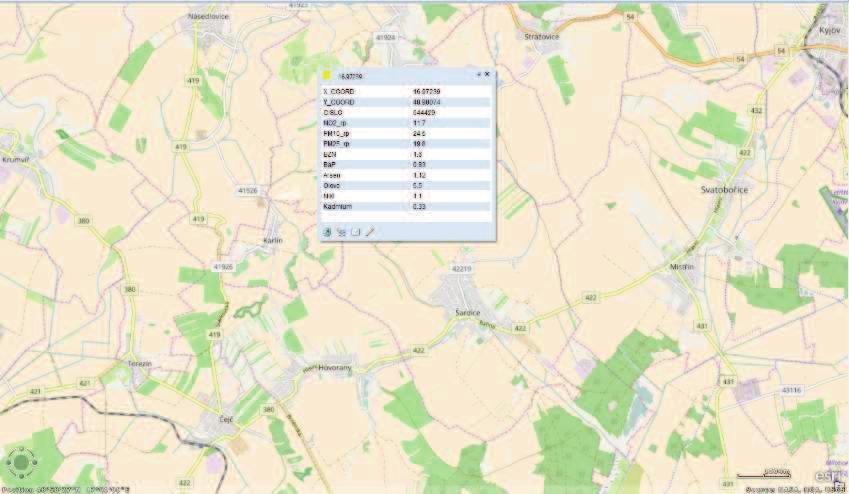Select the BaP row label
The width and height of the screenshot is (849, 494).
click(330, 164)
